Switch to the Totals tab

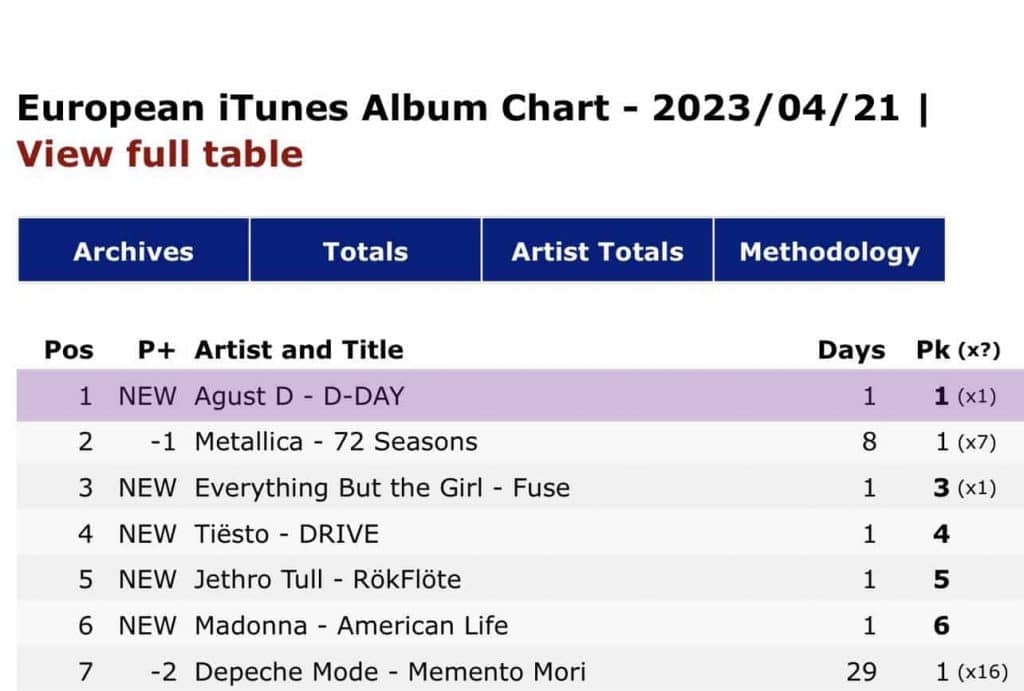365,251
